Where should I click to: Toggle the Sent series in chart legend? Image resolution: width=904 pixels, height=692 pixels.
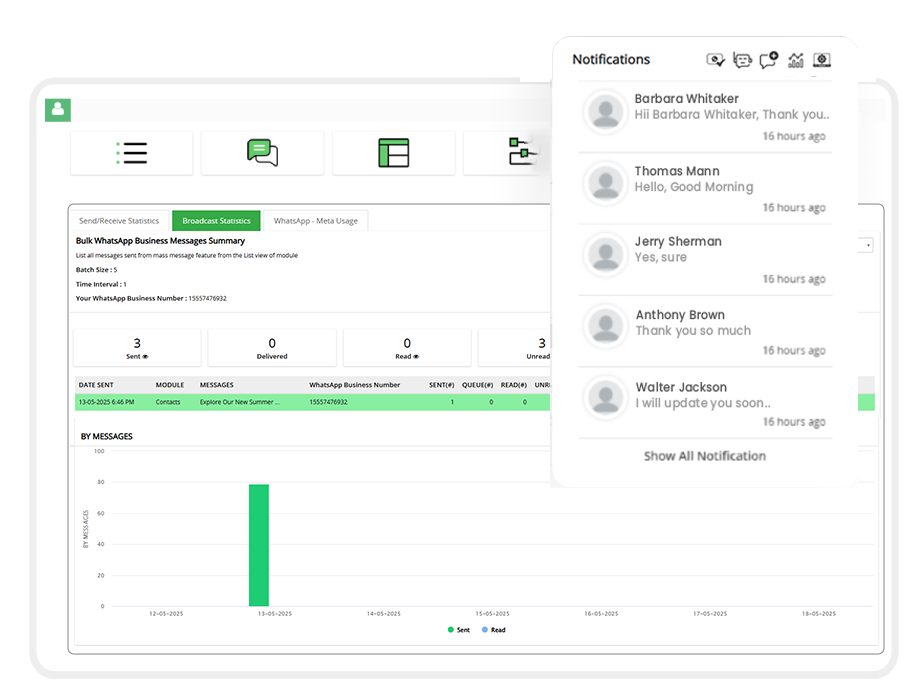pos(458,630)
